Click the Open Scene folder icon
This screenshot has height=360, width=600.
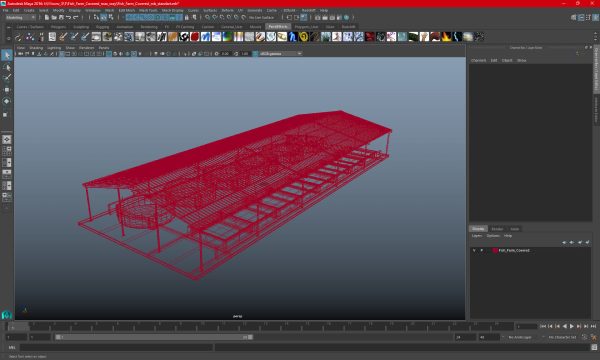(x=54, y=17)
